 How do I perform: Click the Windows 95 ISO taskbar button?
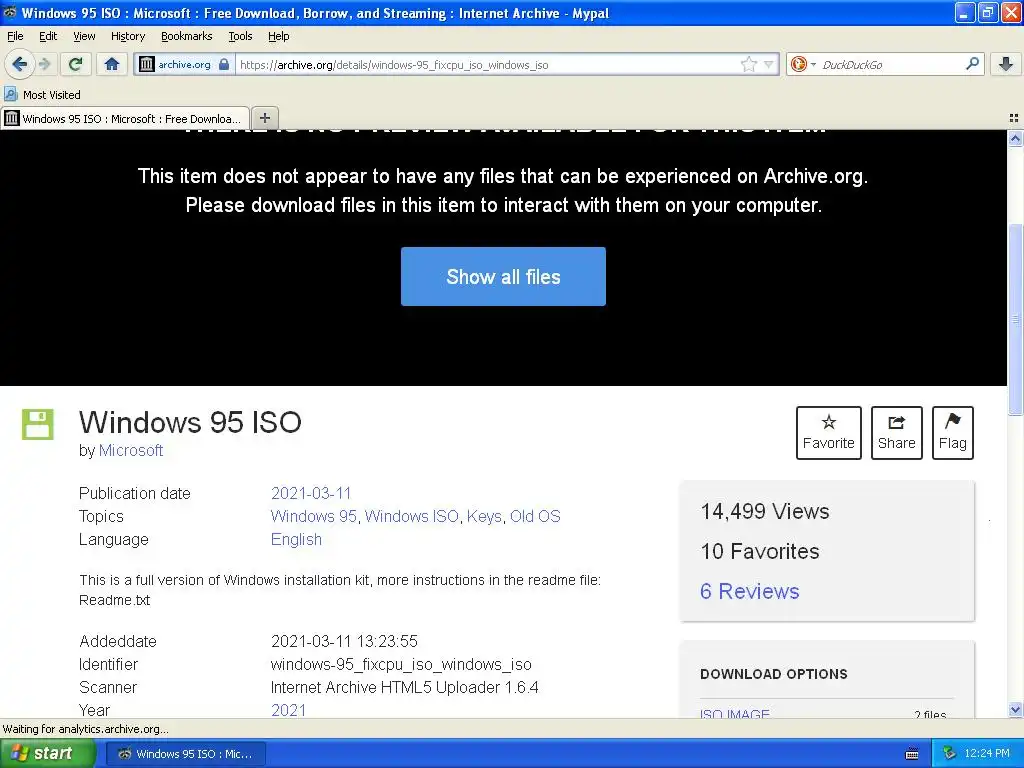(x=185, y=754)
